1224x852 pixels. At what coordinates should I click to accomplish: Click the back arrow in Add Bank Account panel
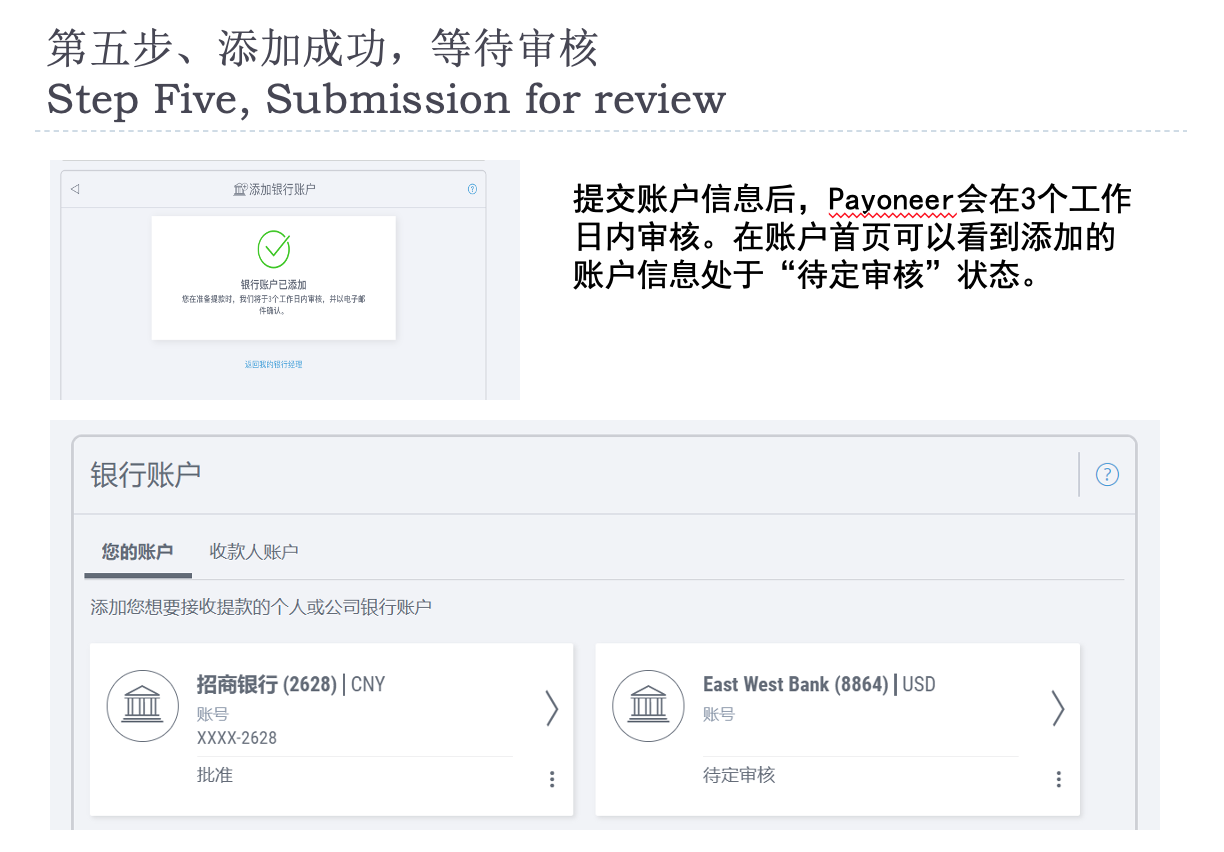75,189
